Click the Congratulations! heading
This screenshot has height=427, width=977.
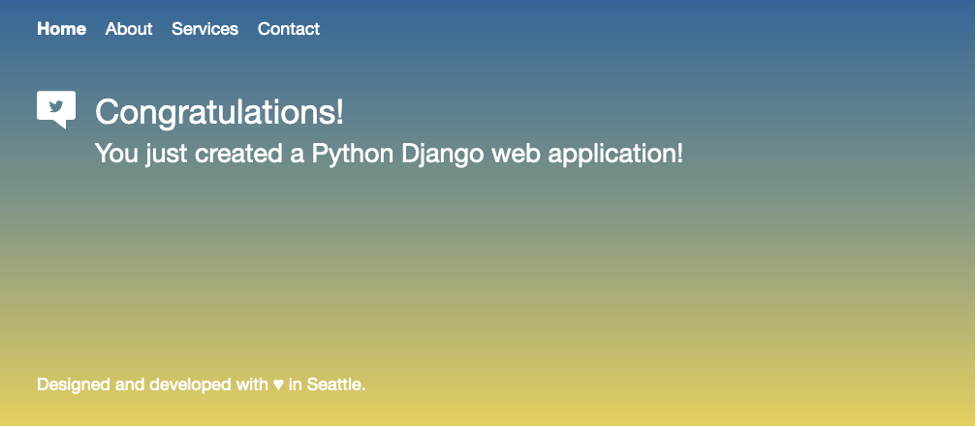pyautogui.click(x=219, y=112)
